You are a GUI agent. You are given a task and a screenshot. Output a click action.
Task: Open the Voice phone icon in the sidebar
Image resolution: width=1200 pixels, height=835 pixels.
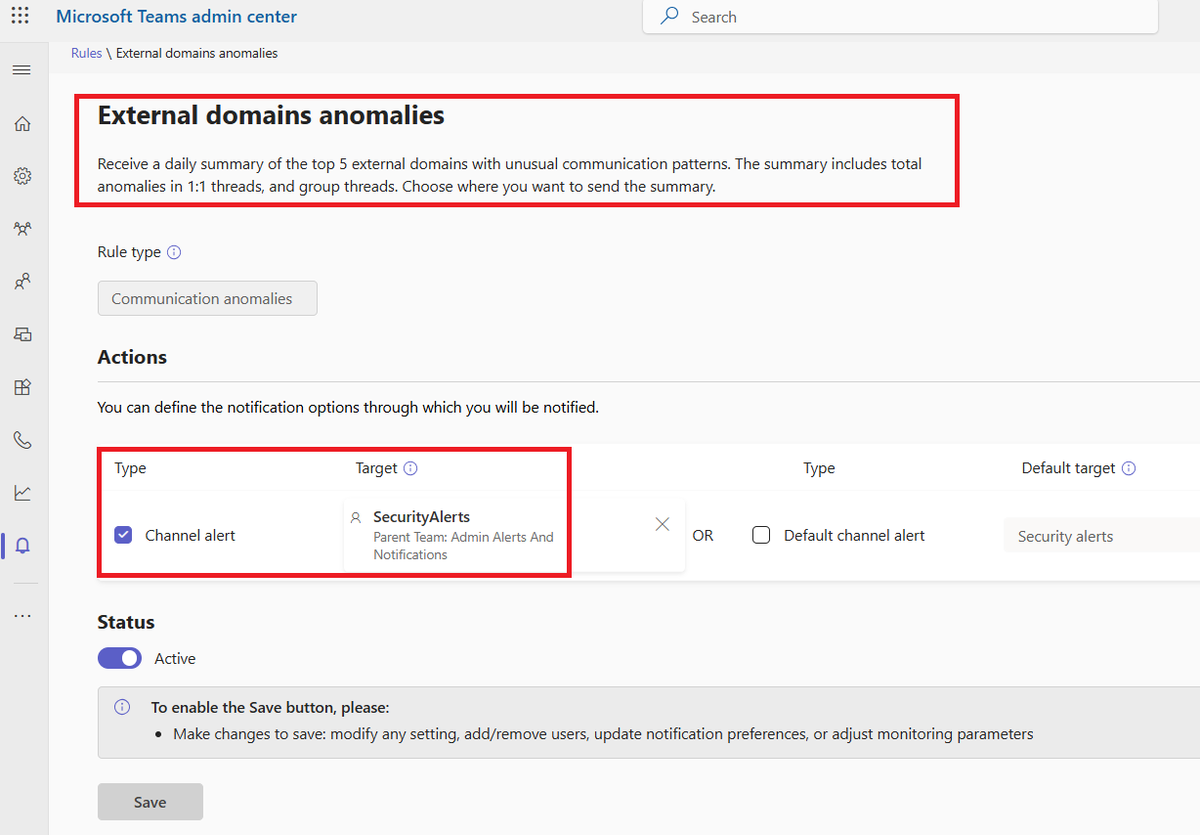pos(22,440)
